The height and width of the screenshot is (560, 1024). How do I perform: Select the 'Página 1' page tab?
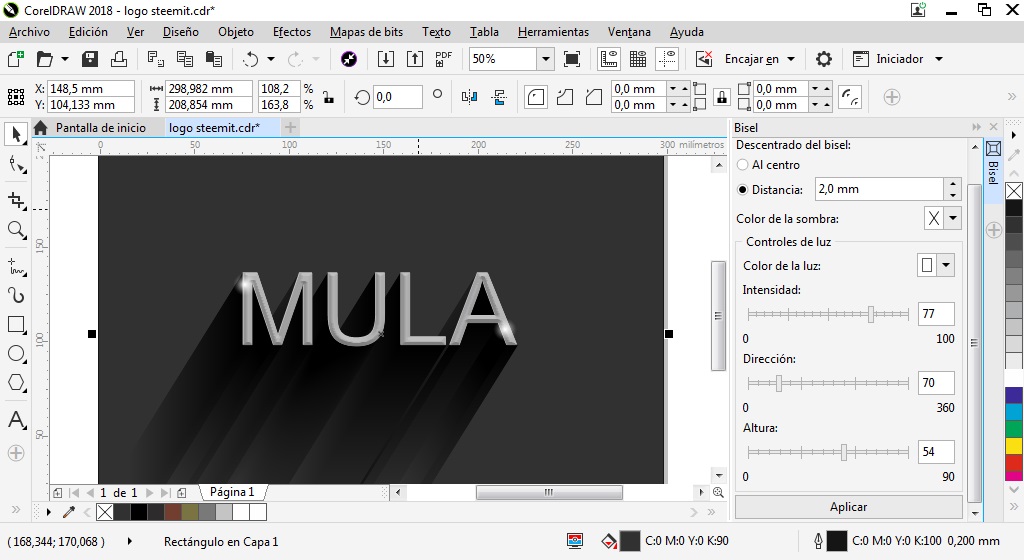tap(232, 492)
